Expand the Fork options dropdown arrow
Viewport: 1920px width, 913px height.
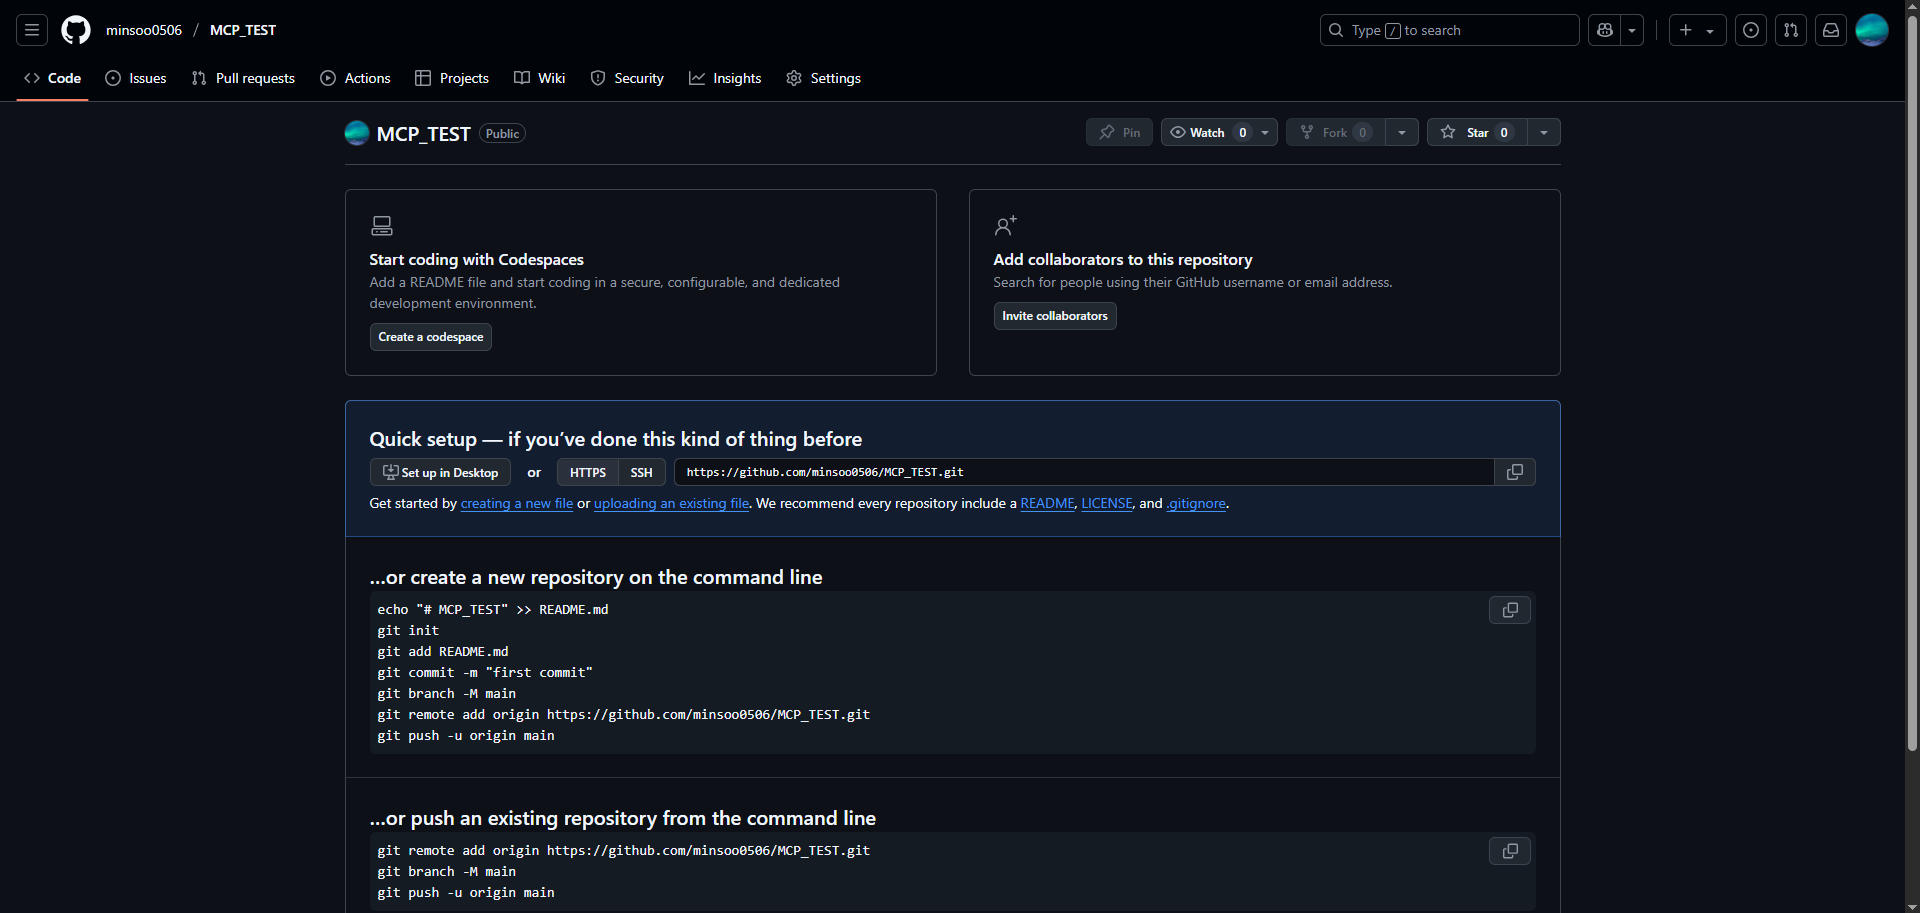[1402, 132]
